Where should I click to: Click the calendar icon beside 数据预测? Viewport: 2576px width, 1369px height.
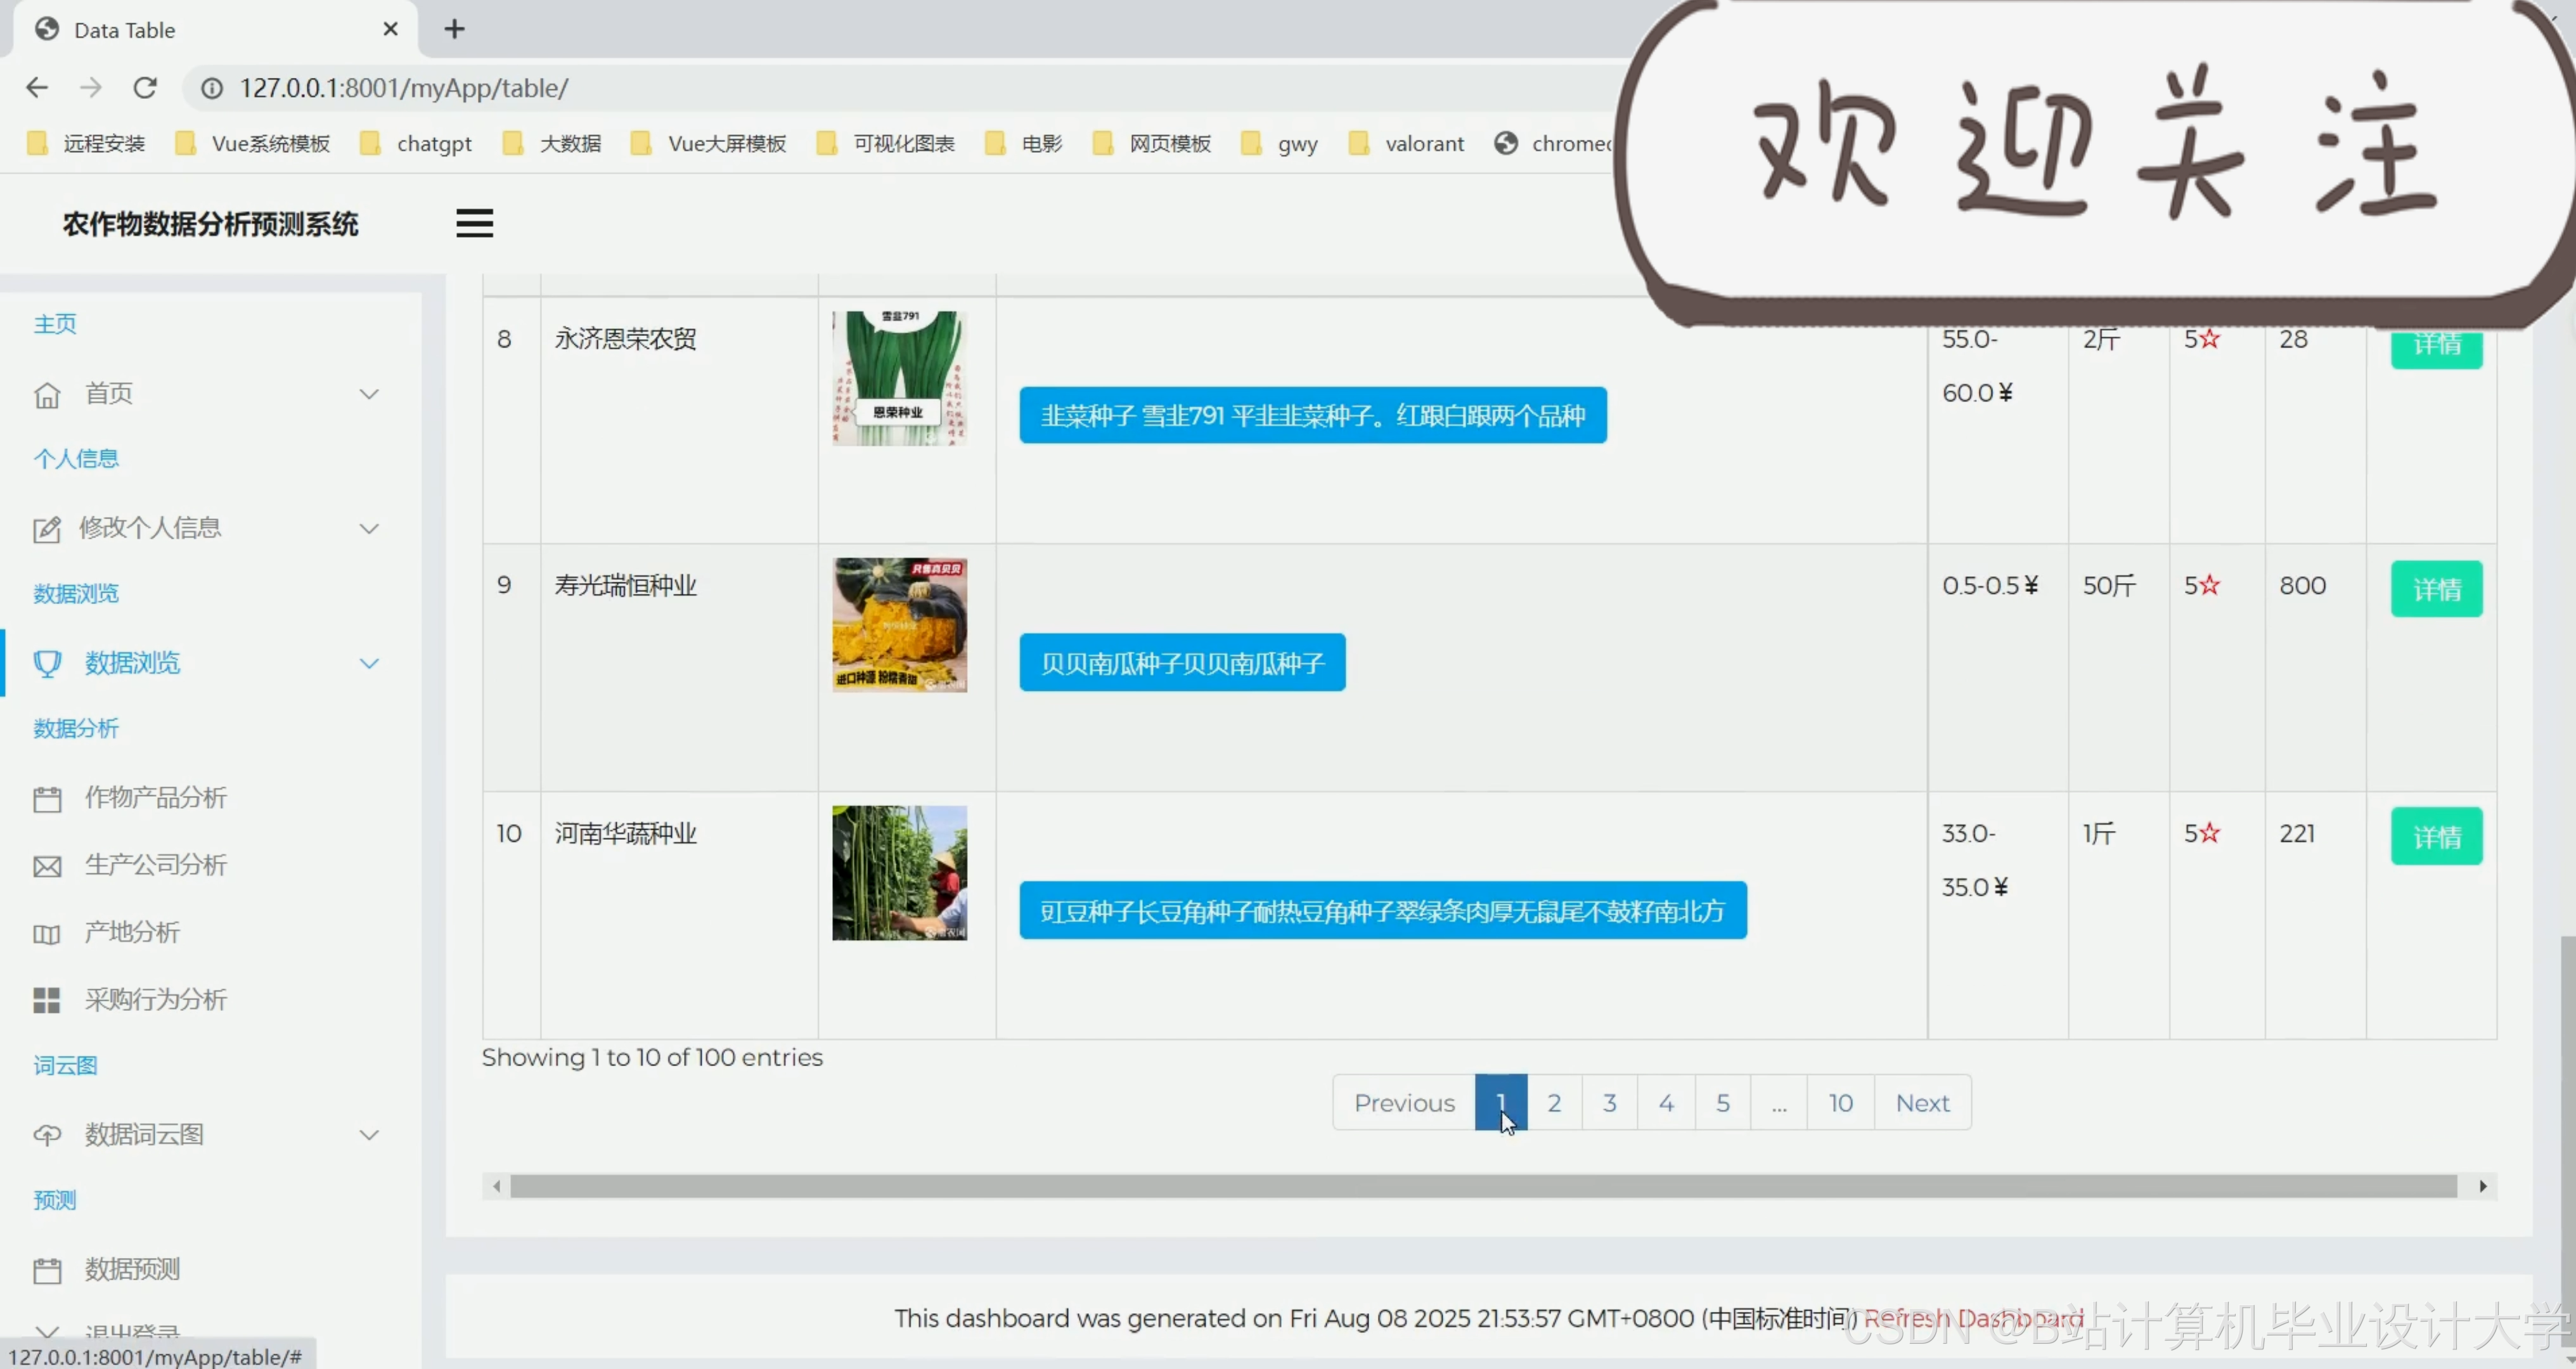tap(47, 1268)
